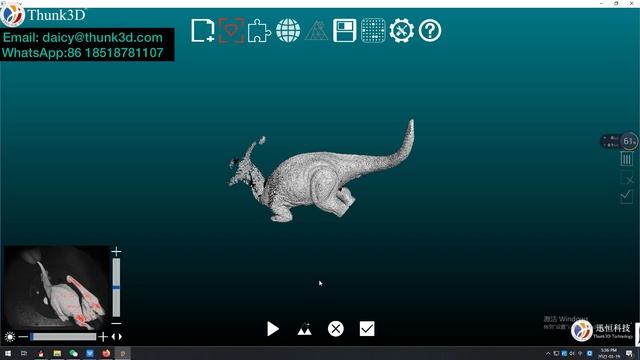This screenshot has width=640, height=360.
Task: Start scanning with the play button
Action: [x=273, y=329]
